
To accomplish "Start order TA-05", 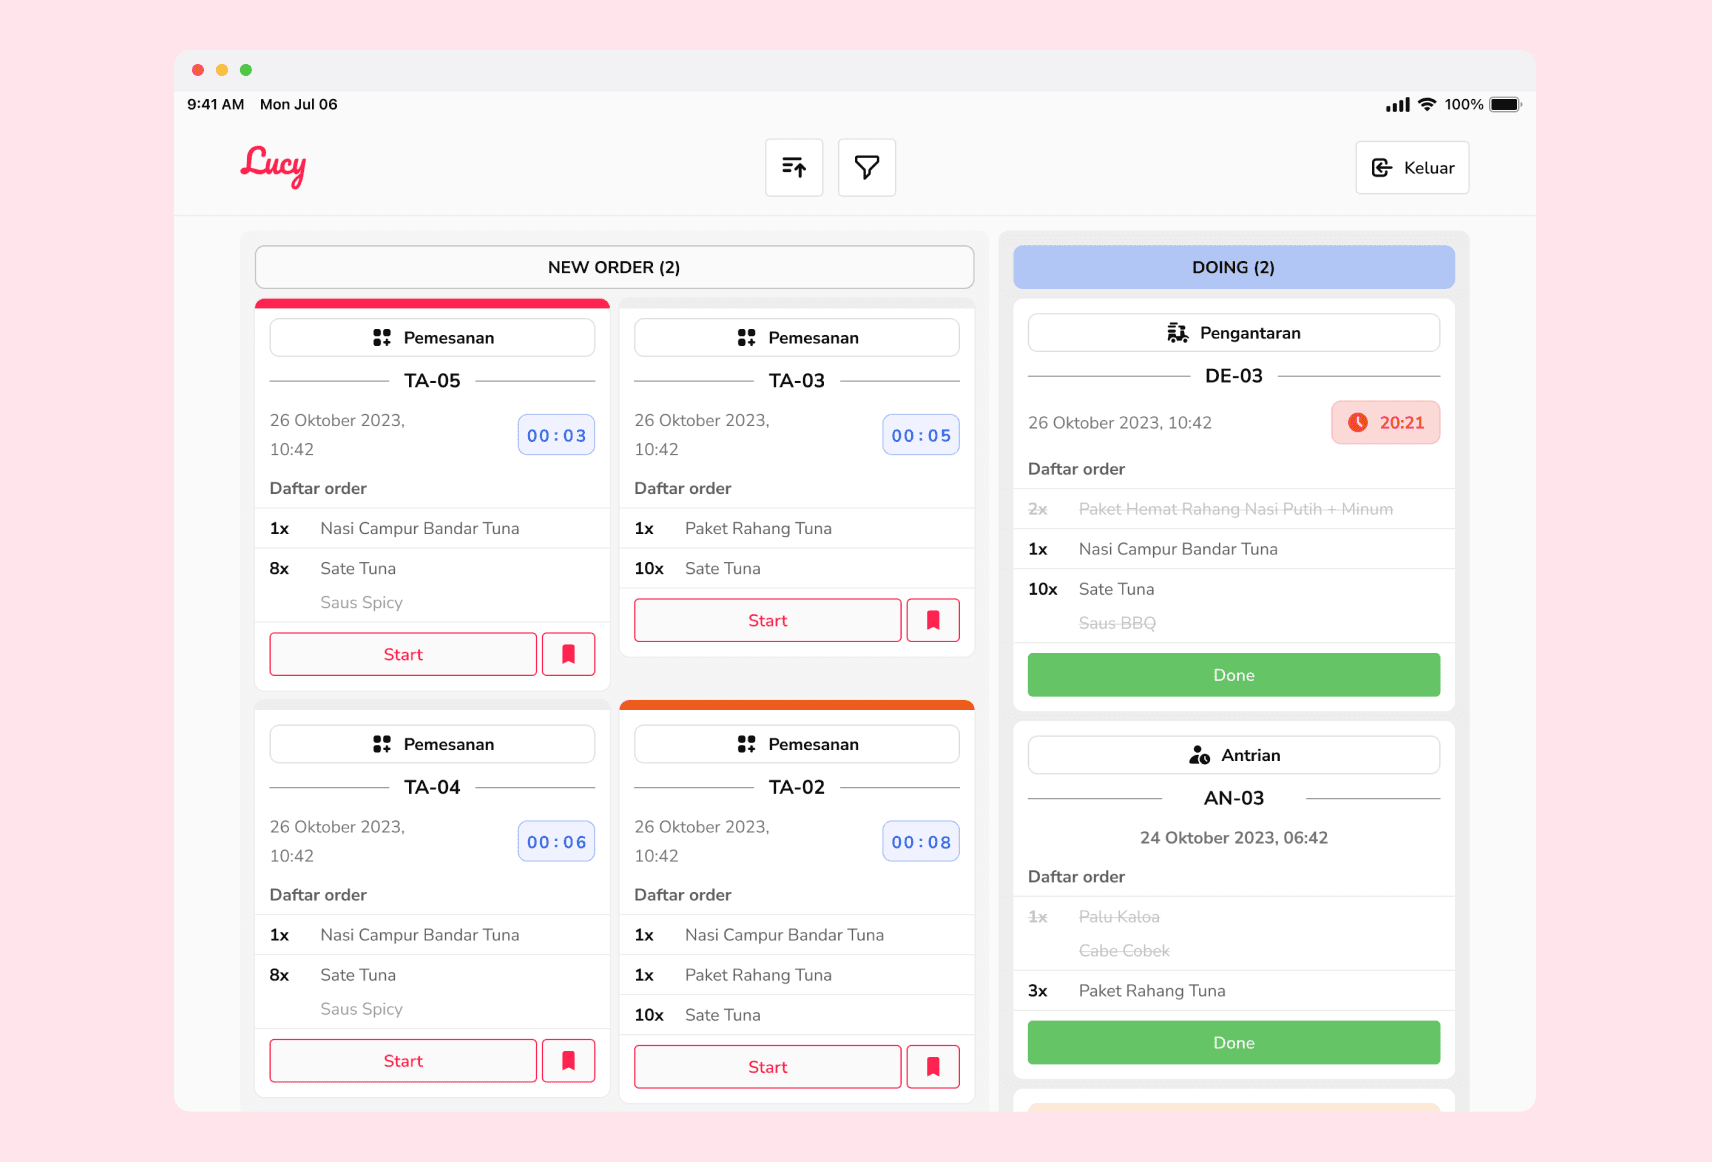I will (x=403, y=654).
